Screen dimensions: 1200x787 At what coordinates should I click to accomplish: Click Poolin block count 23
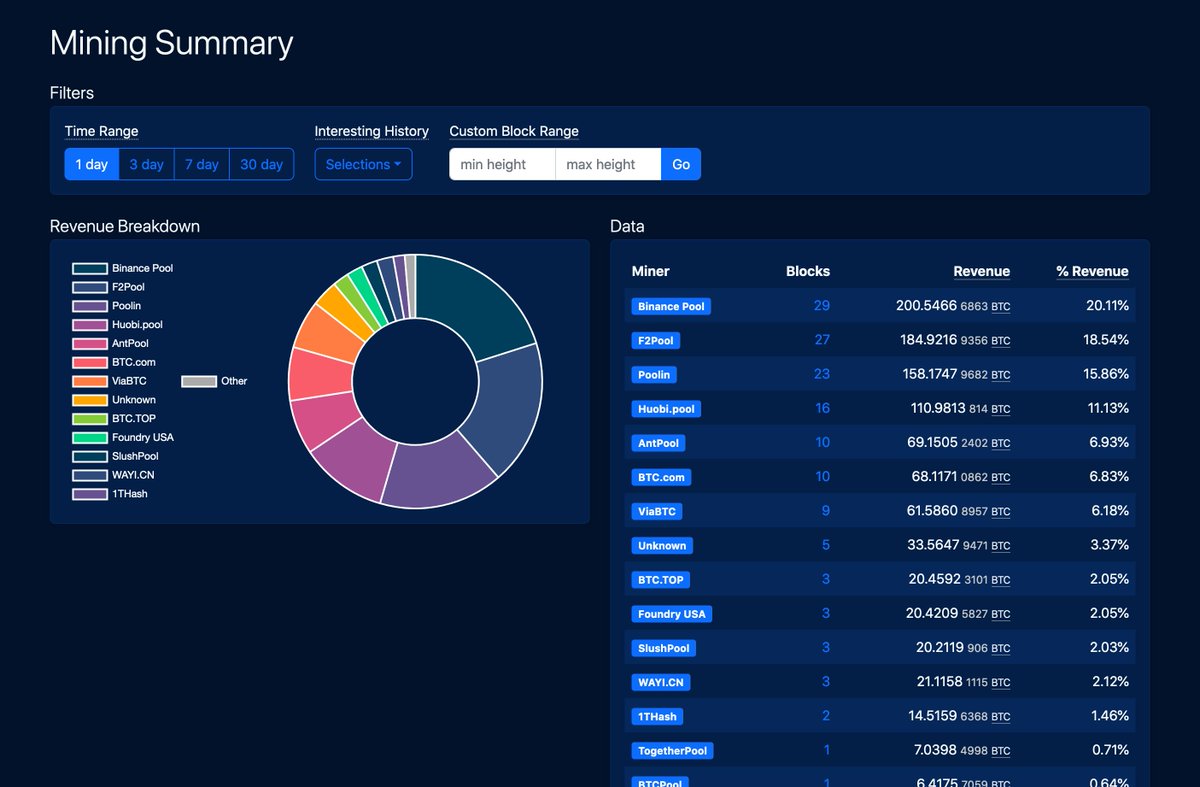[821, 373]
